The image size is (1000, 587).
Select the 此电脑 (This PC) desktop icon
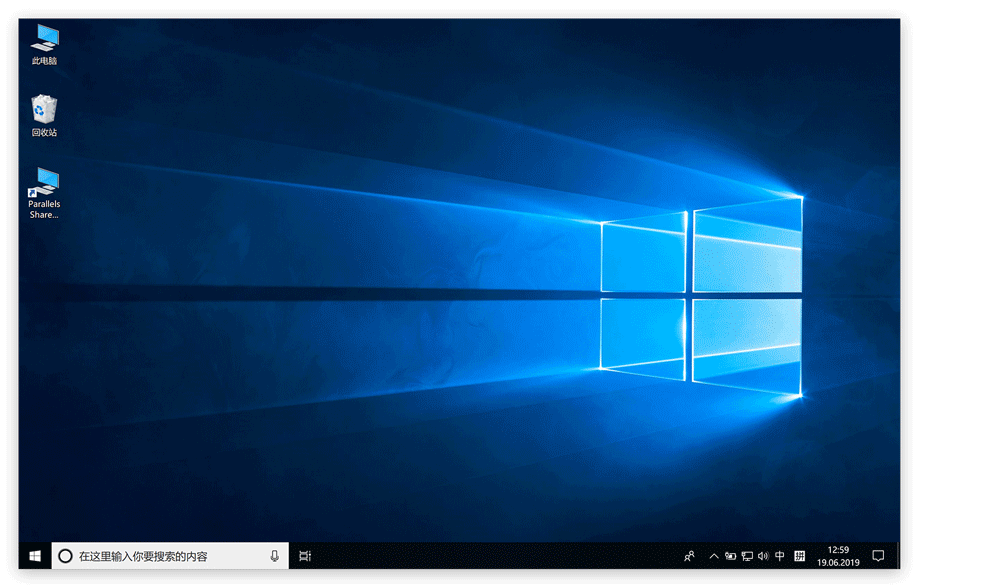[44, 44]
